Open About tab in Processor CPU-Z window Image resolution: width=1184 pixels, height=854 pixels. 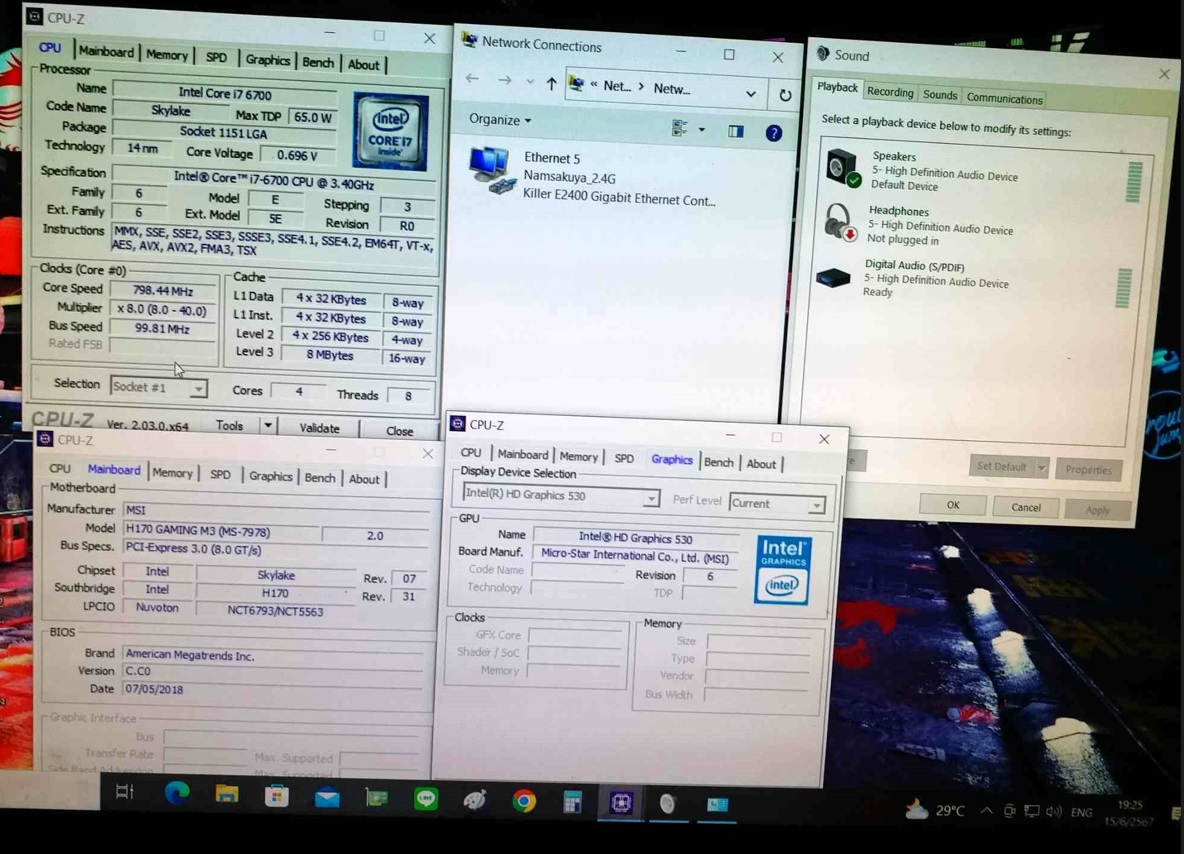363,64
